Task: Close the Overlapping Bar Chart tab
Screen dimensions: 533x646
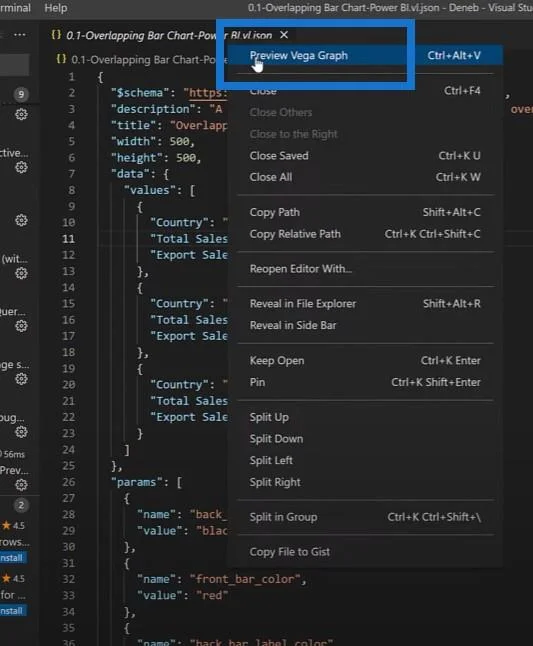Action: pyautogui.click(x=284, y=35)
